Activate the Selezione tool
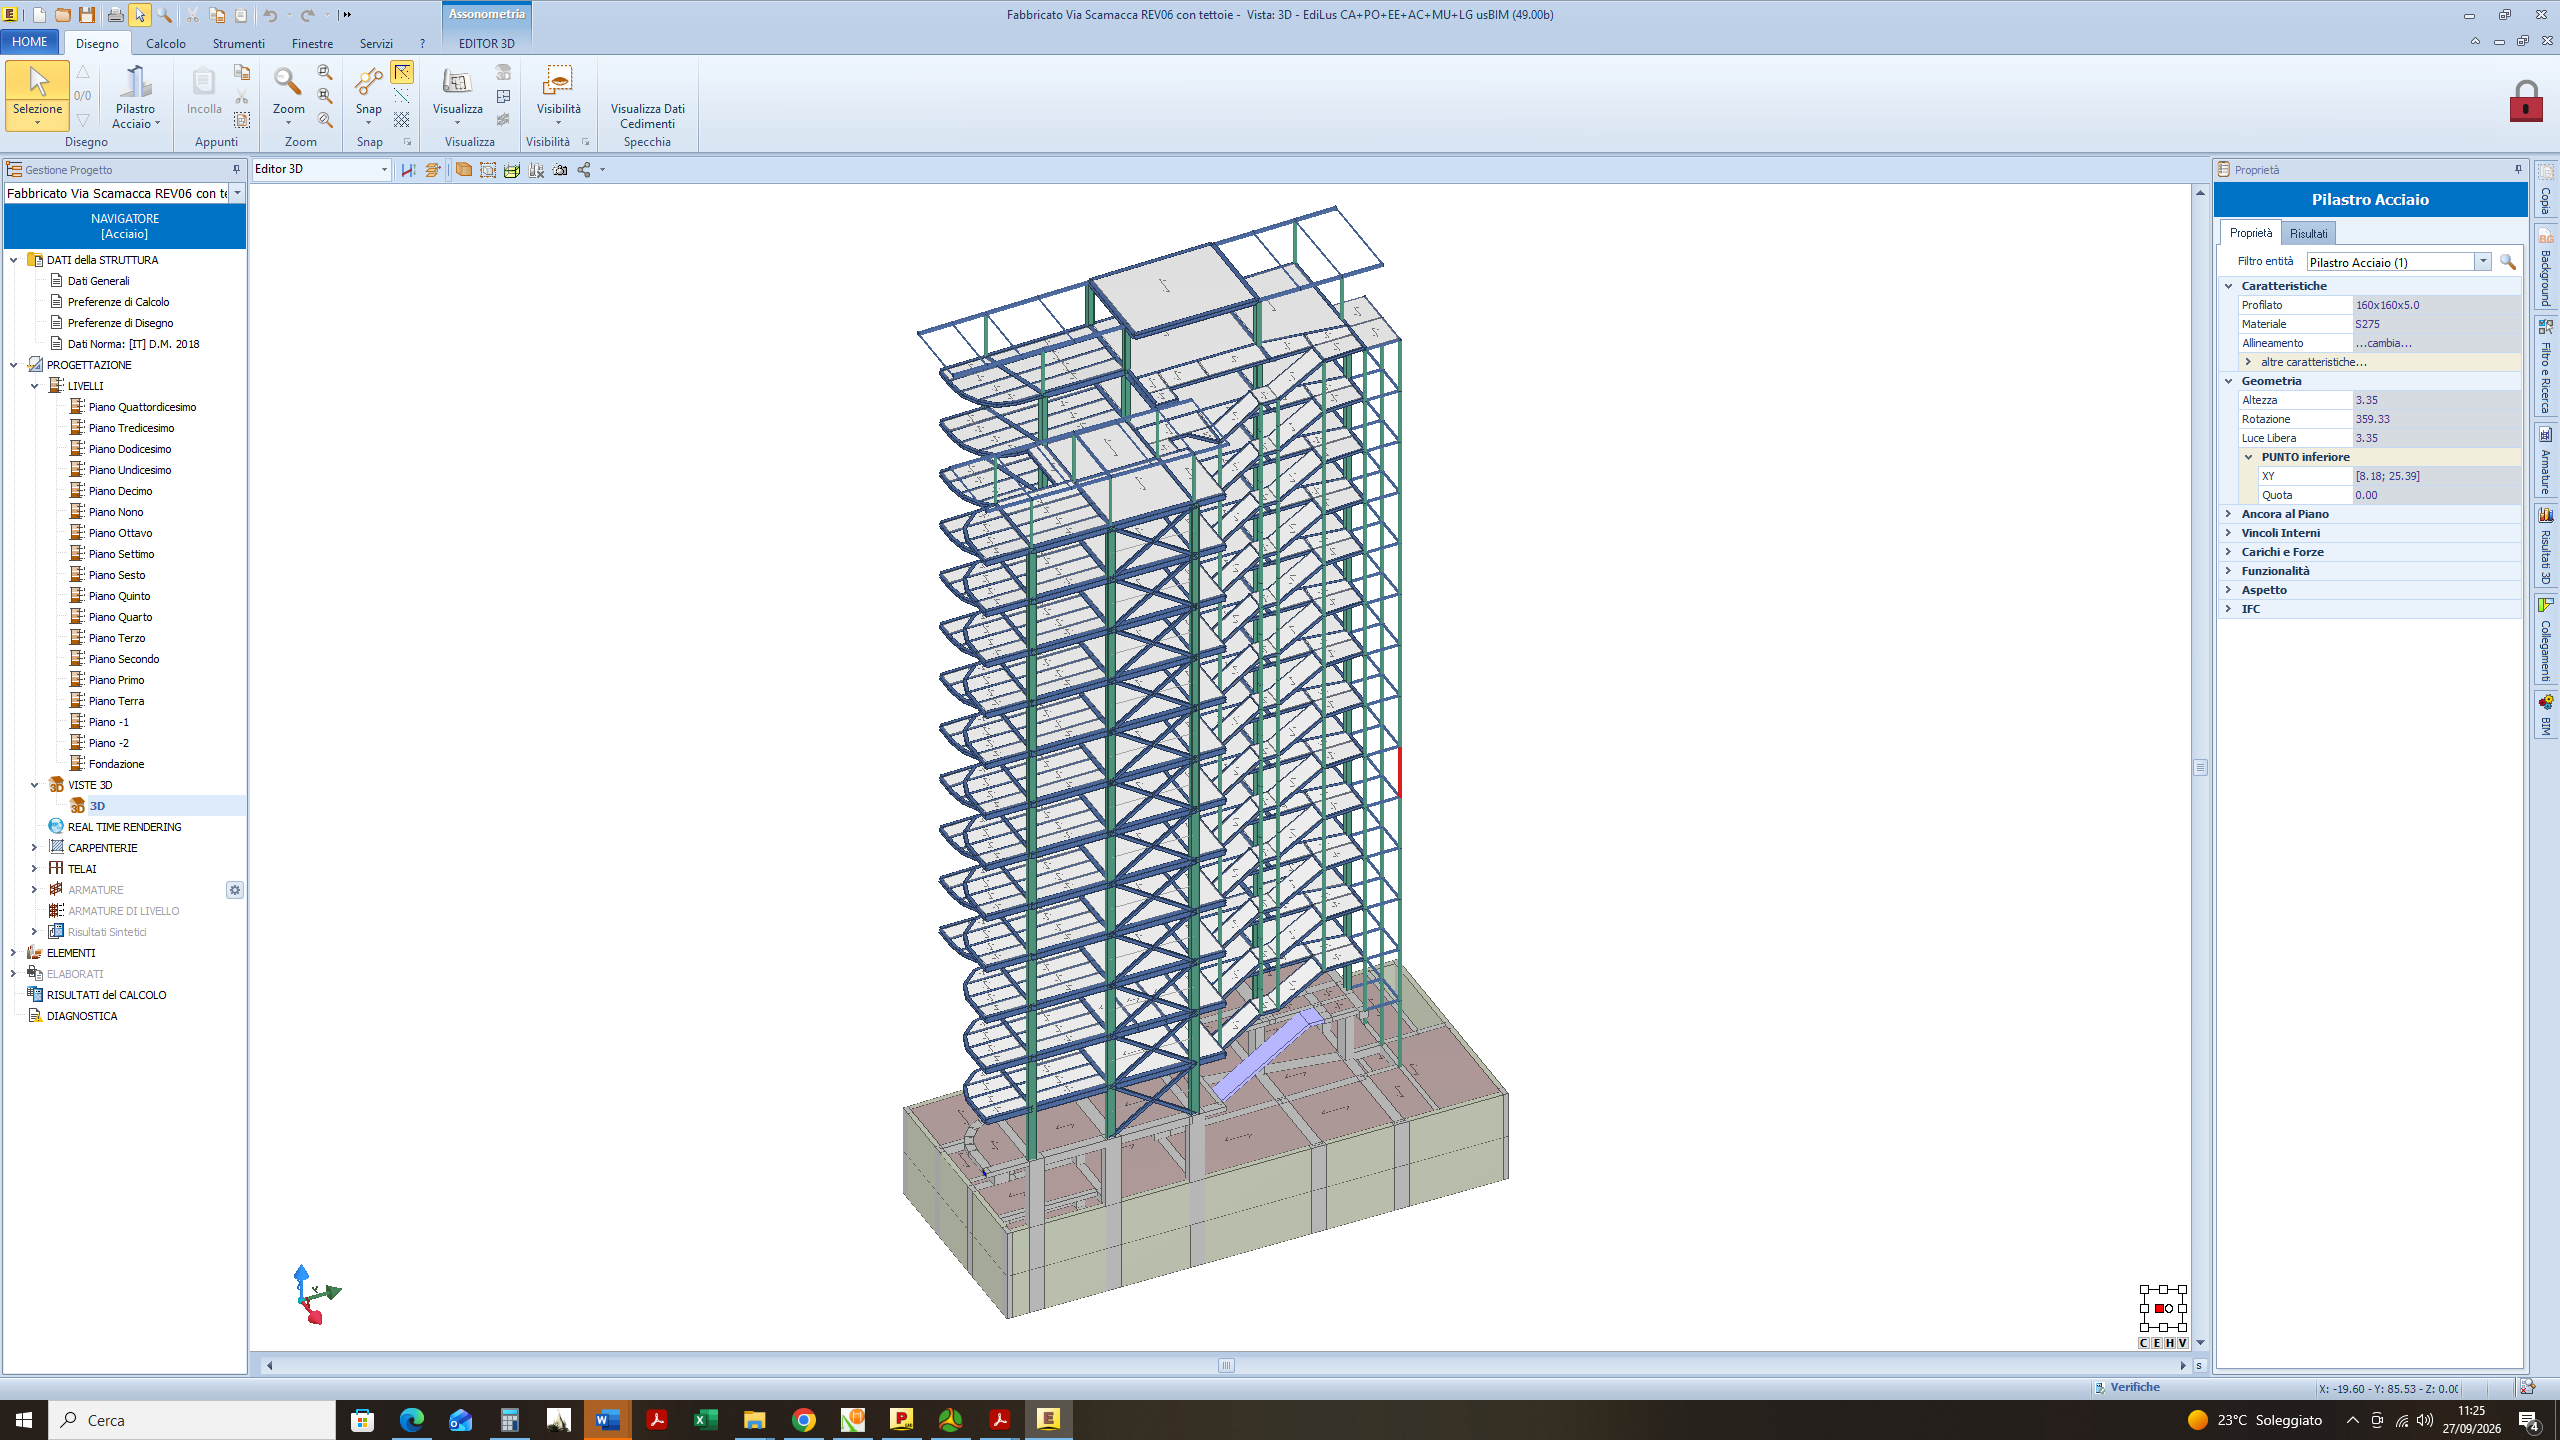 pos(37,95)
